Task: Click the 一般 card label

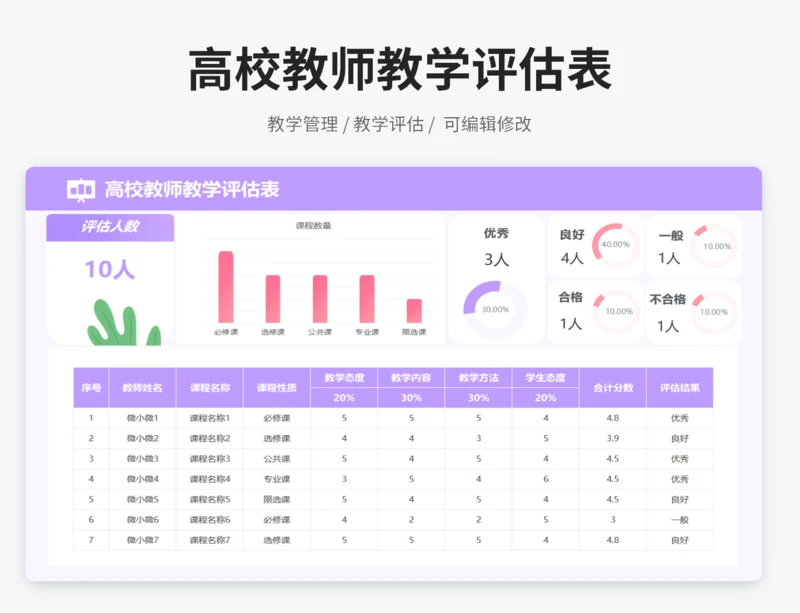Action: coord(671,235)
